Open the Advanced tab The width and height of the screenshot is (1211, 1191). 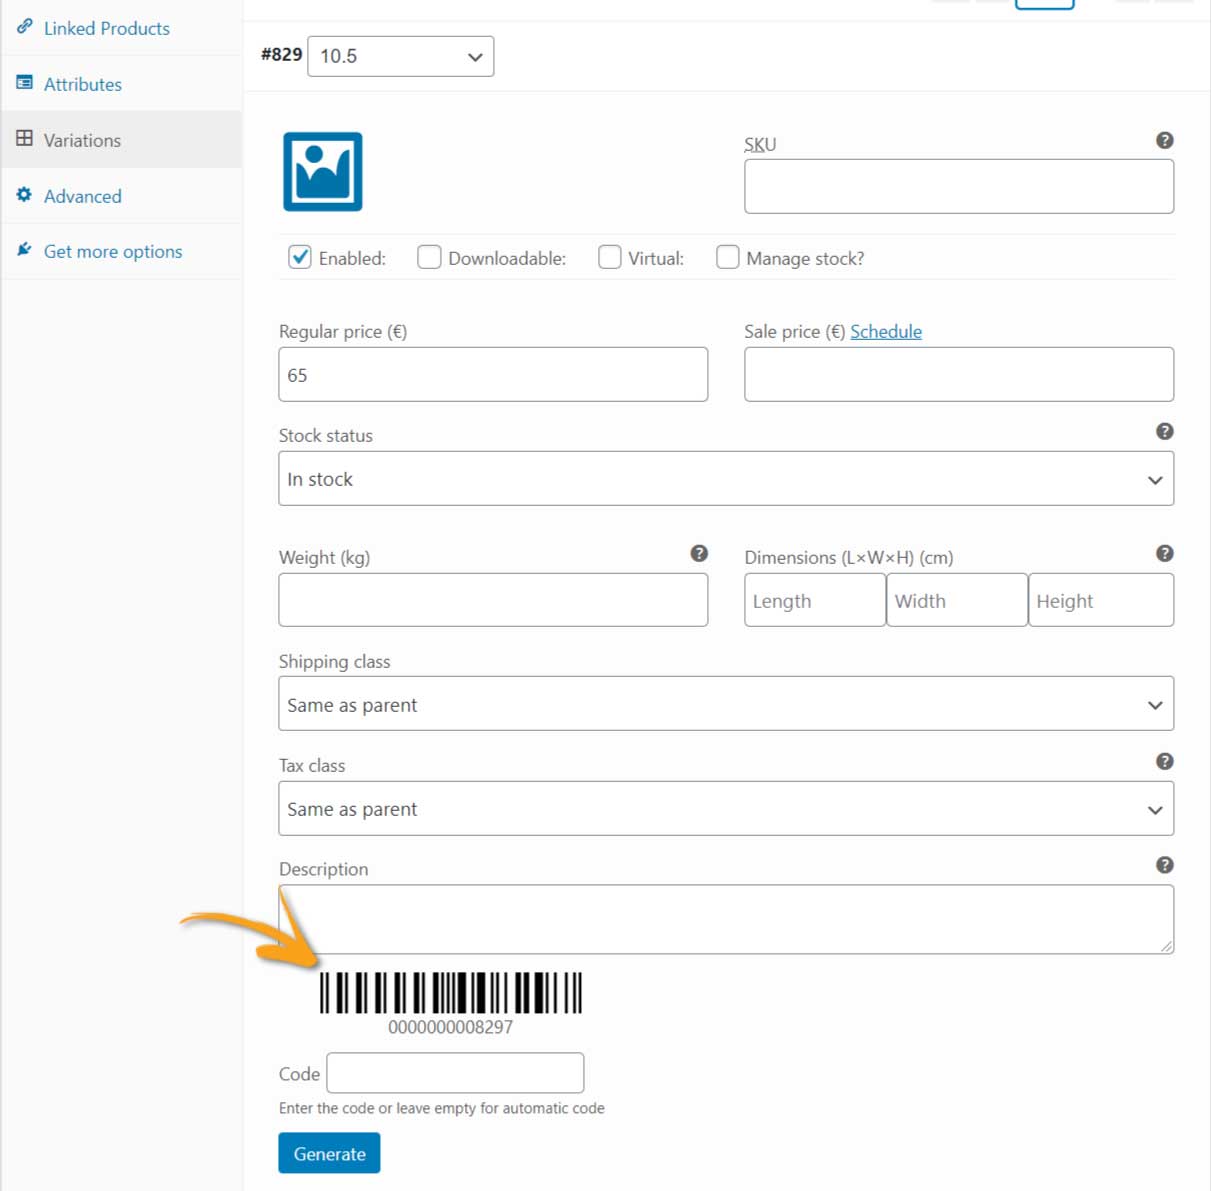[x=121, y=196]
